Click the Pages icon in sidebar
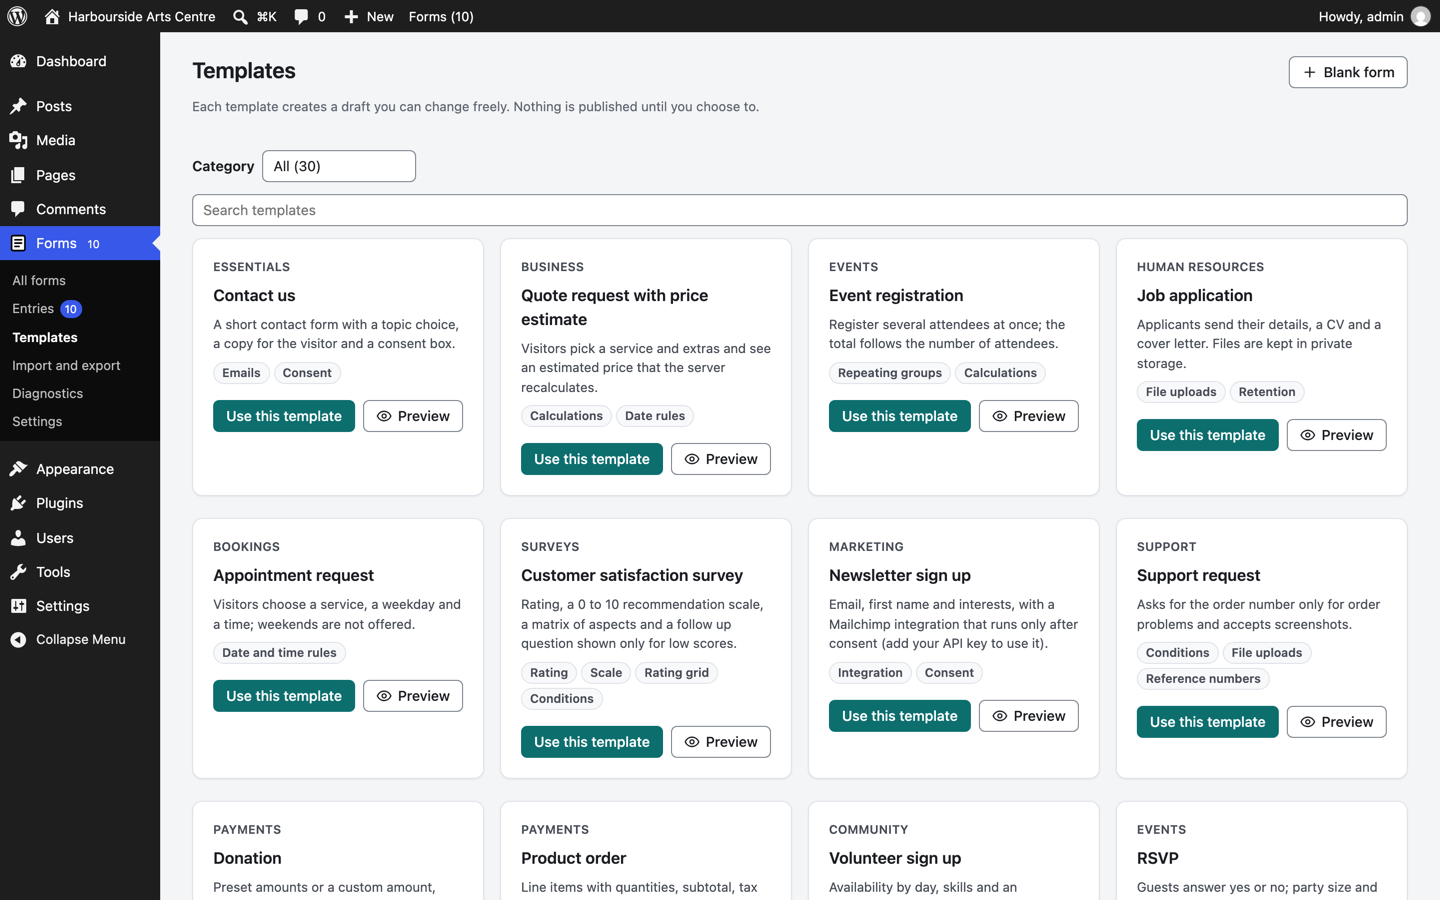This screenshot has height=900, width=1440. point(18,175)
